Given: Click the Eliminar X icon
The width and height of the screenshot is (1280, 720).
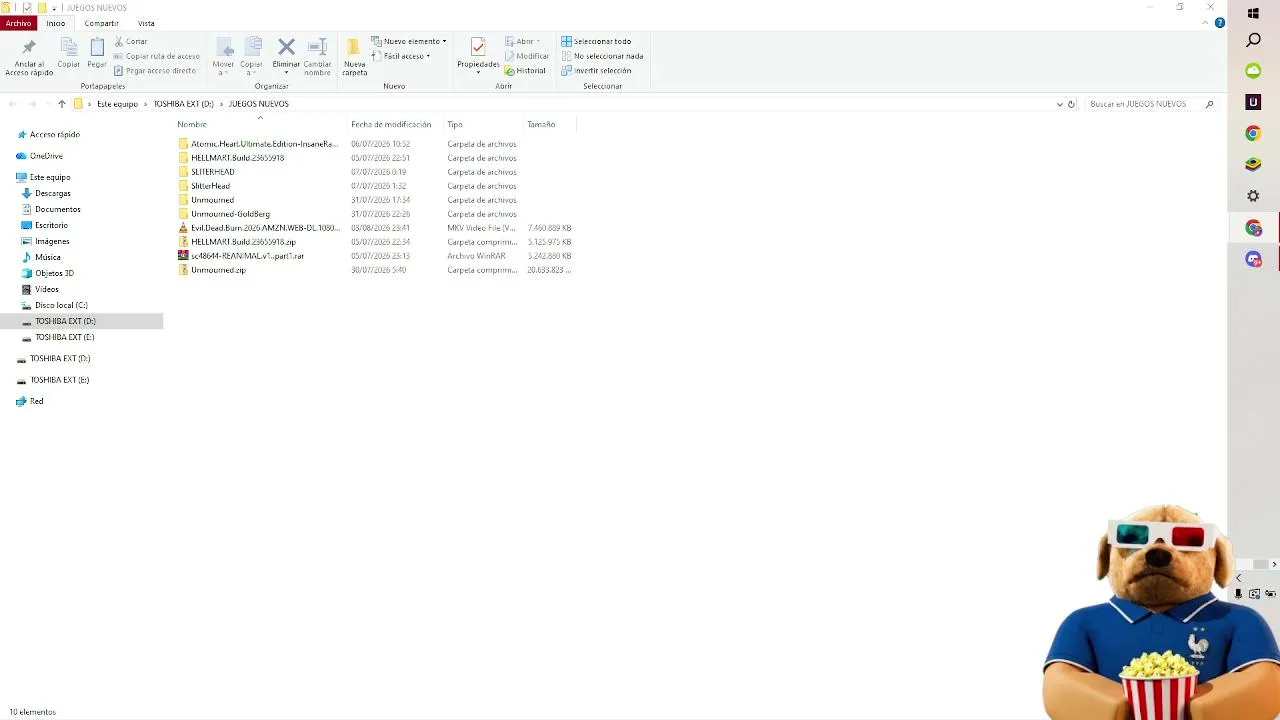Looking at the screenshot, I should coord(286,47).
